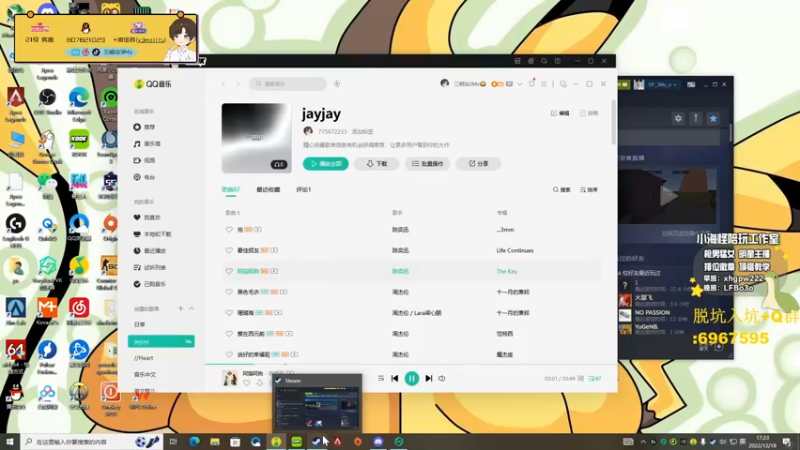This screenshot has height=450, width=800.
Task: Click the MV icon on 最佳损友
Action: tap(274, 251)
